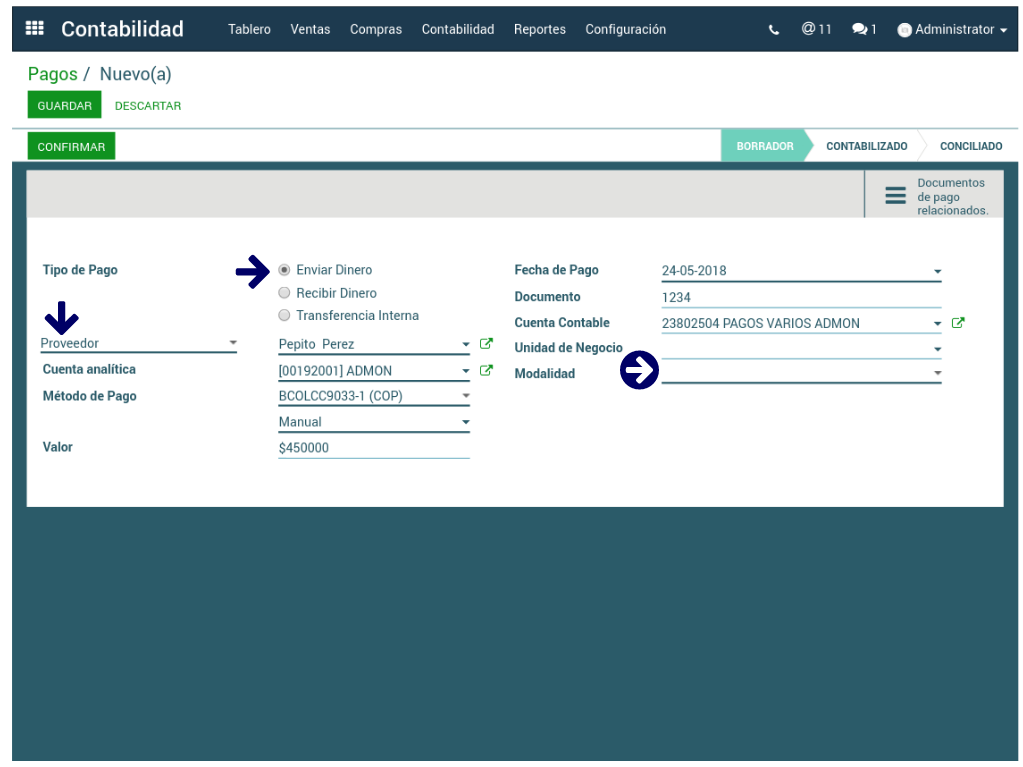Click the Valor amount input field
This screenshot has width=1023, height=767.
click(x=373, y=448)
